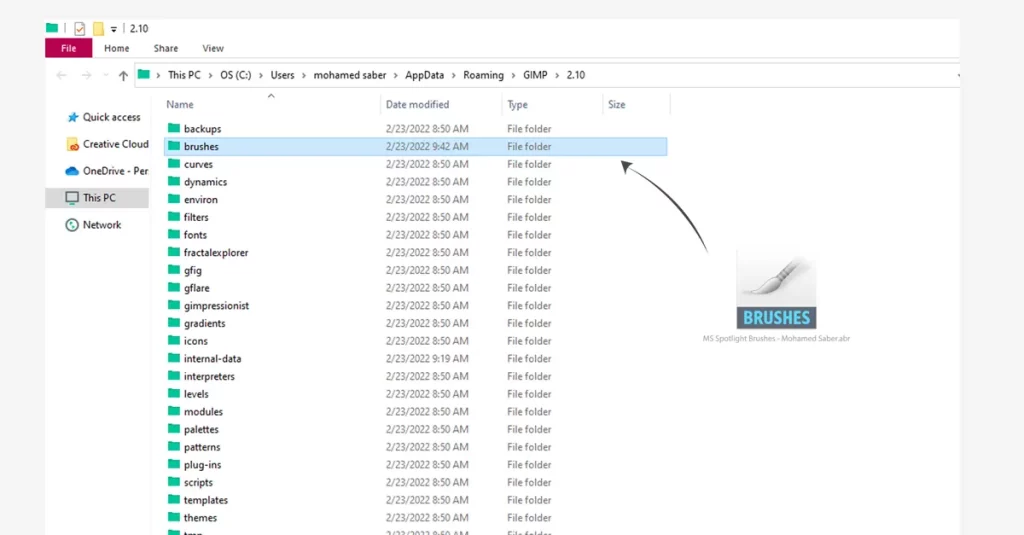Click OS (C:) in the address path
This screenshot has width=1024, height=535.
coord(236,75)
